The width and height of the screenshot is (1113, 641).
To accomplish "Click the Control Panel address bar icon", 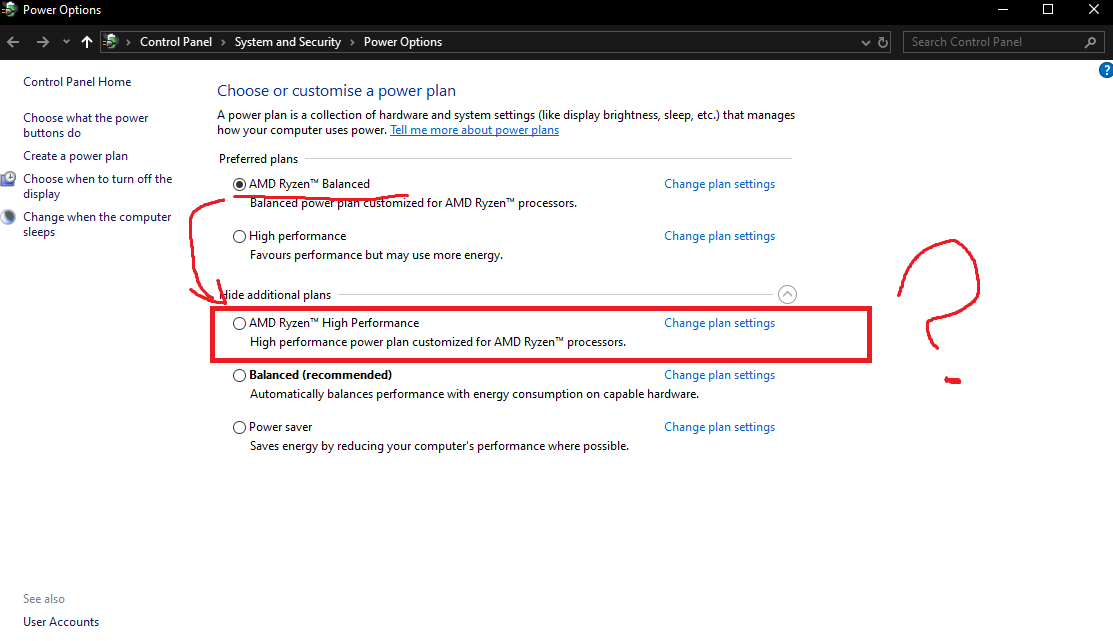I will (x=110, y=42).
